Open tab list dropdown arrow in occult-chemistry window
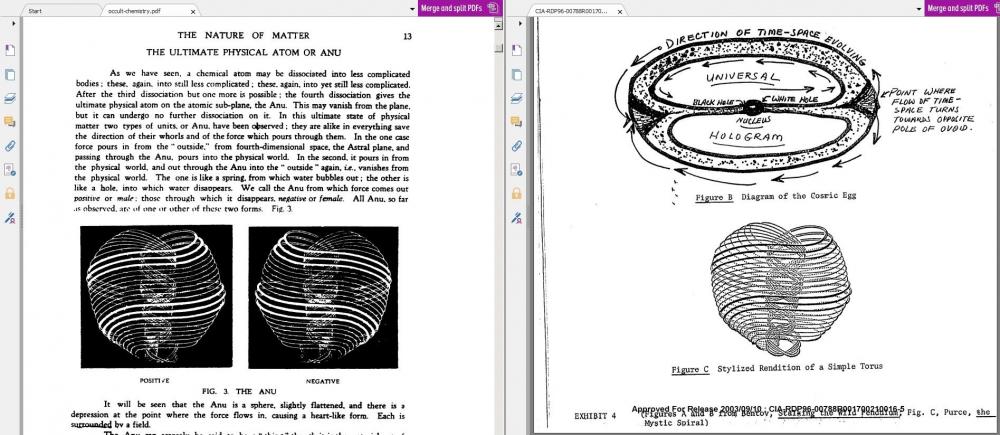 [411, 8]
